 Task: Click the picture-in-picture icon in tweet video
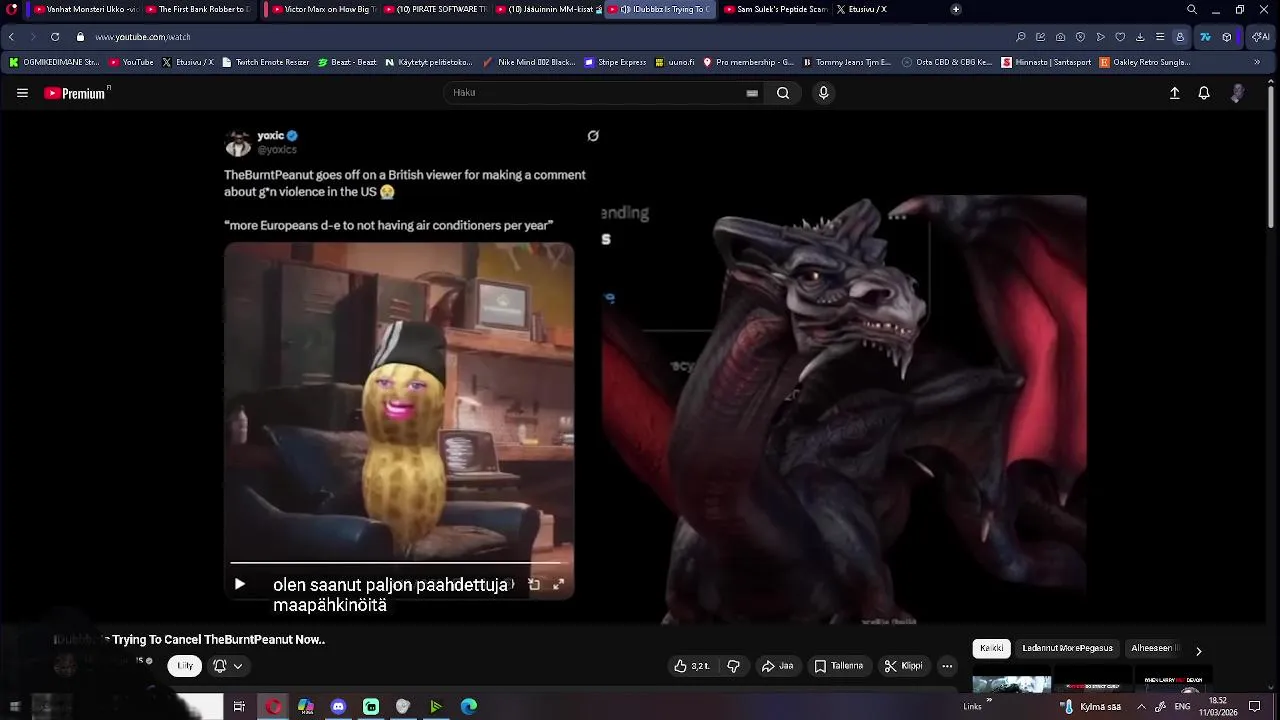[x=534, y=584]
